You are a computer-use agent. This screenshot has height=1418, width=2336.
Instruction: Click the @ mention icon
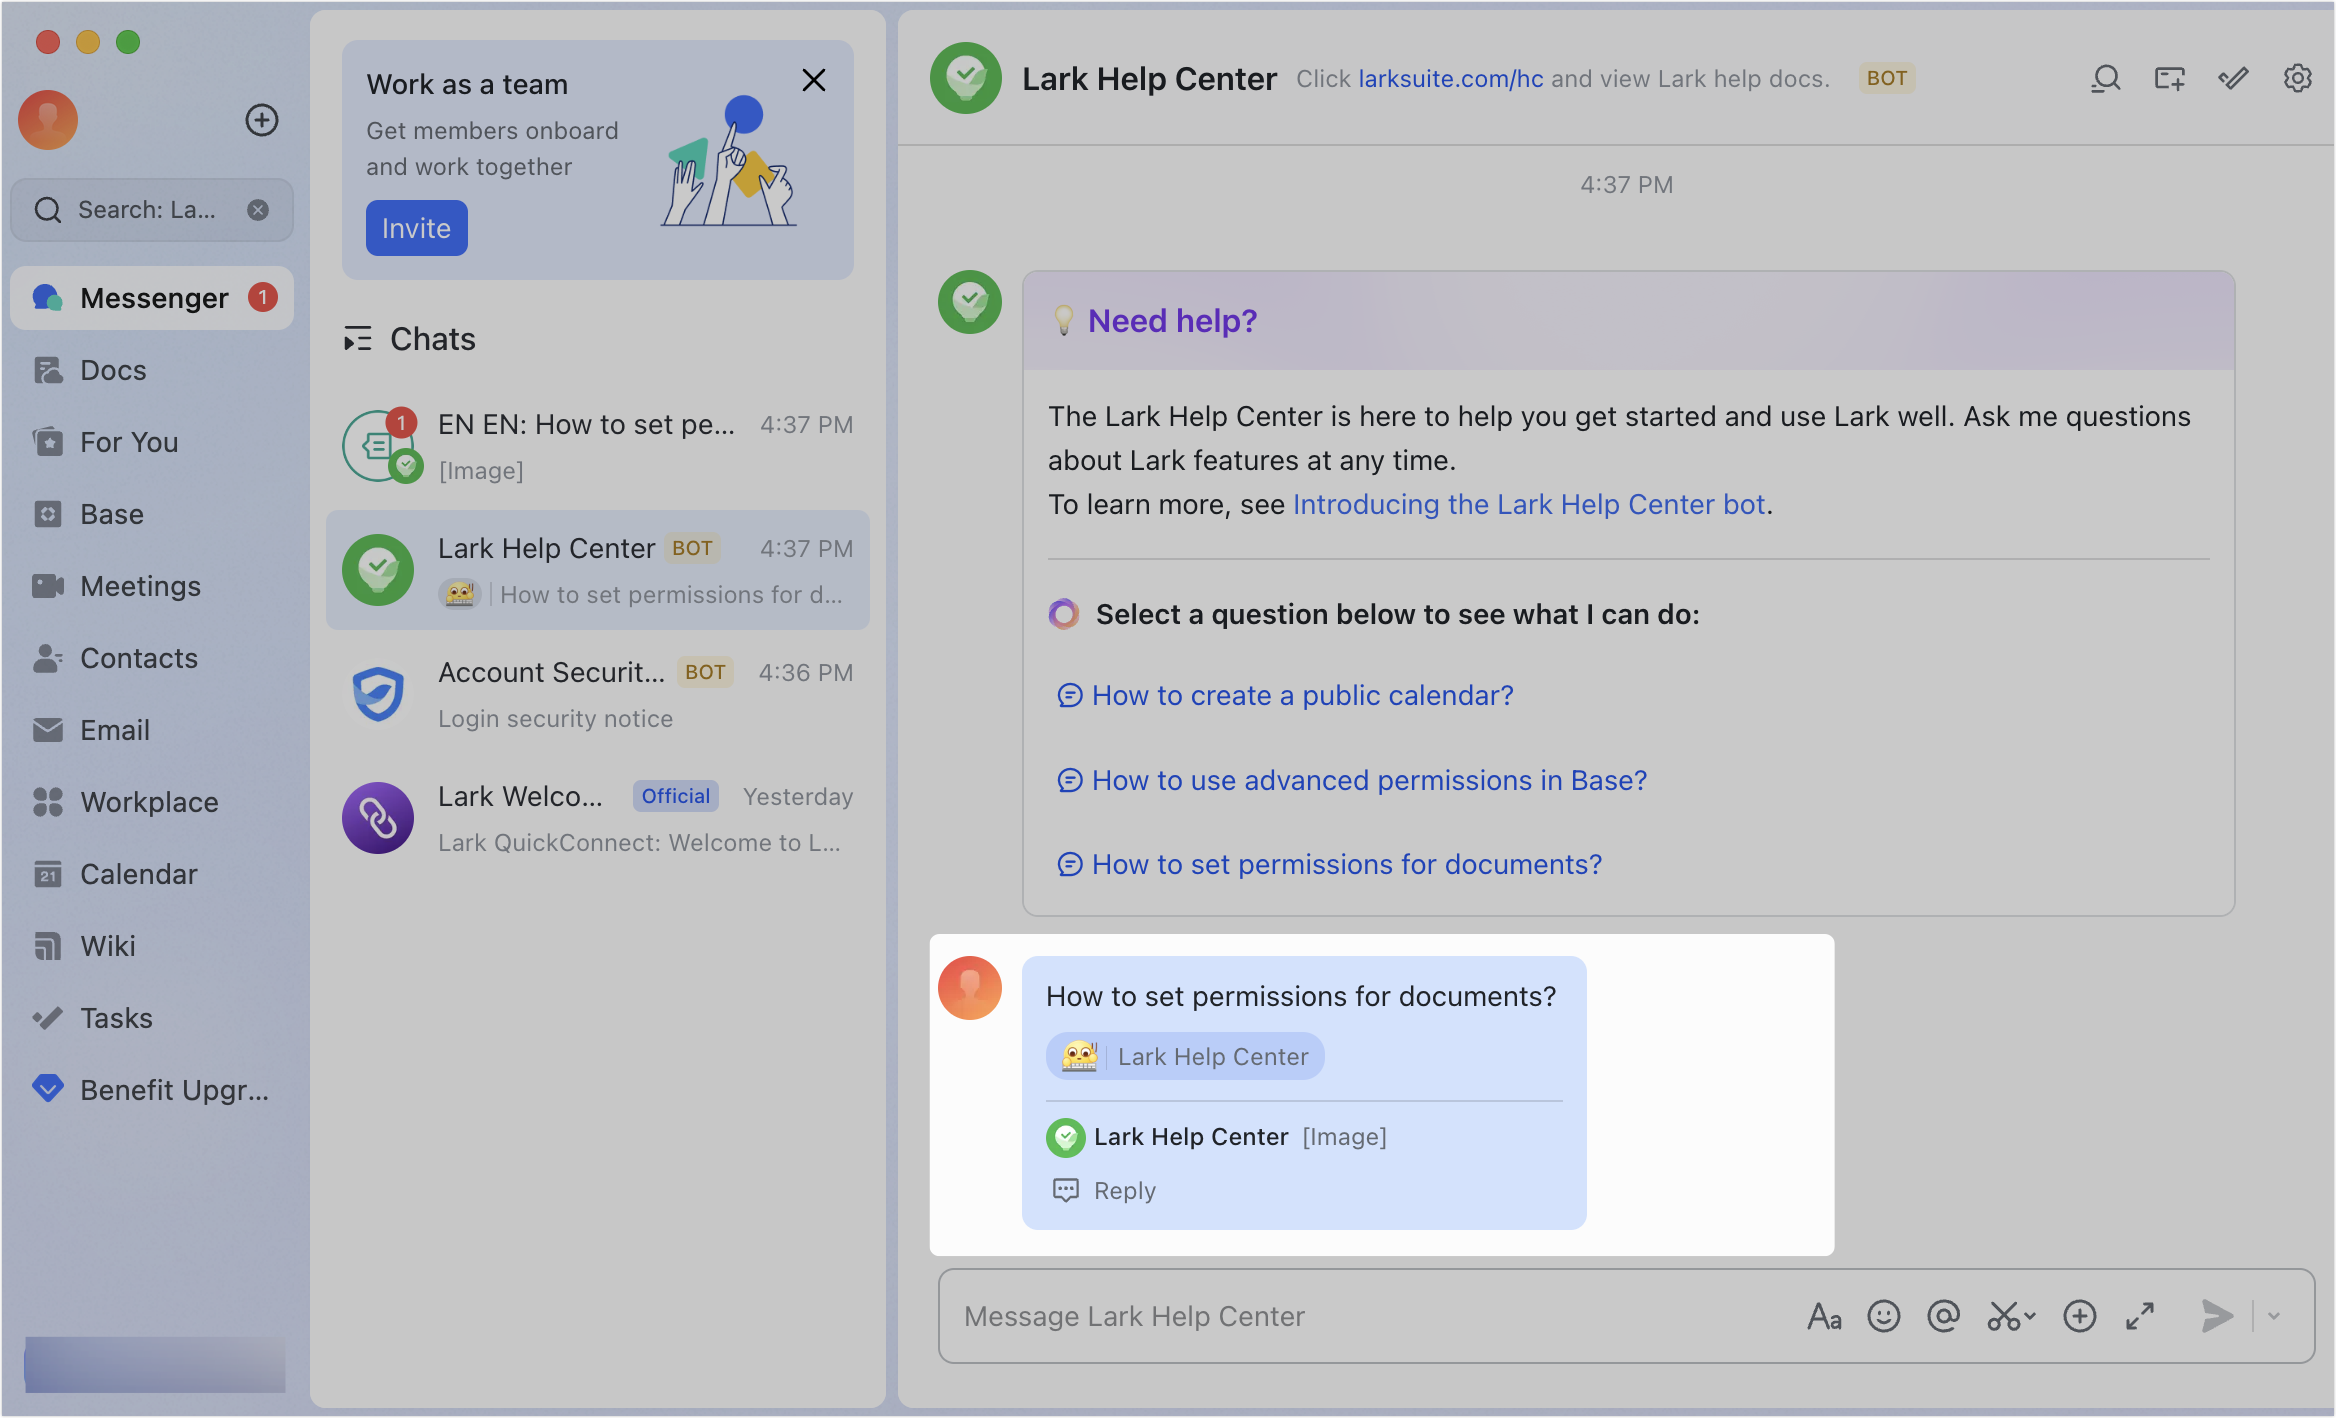point(1943,1316)
